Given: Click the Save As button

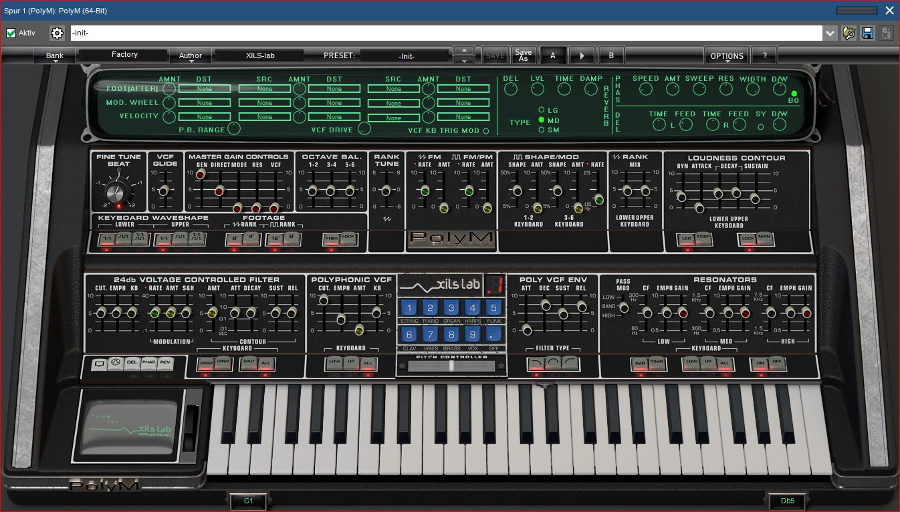Looking at the screenshot, I should pyautogui.click(x=523, y=55).
